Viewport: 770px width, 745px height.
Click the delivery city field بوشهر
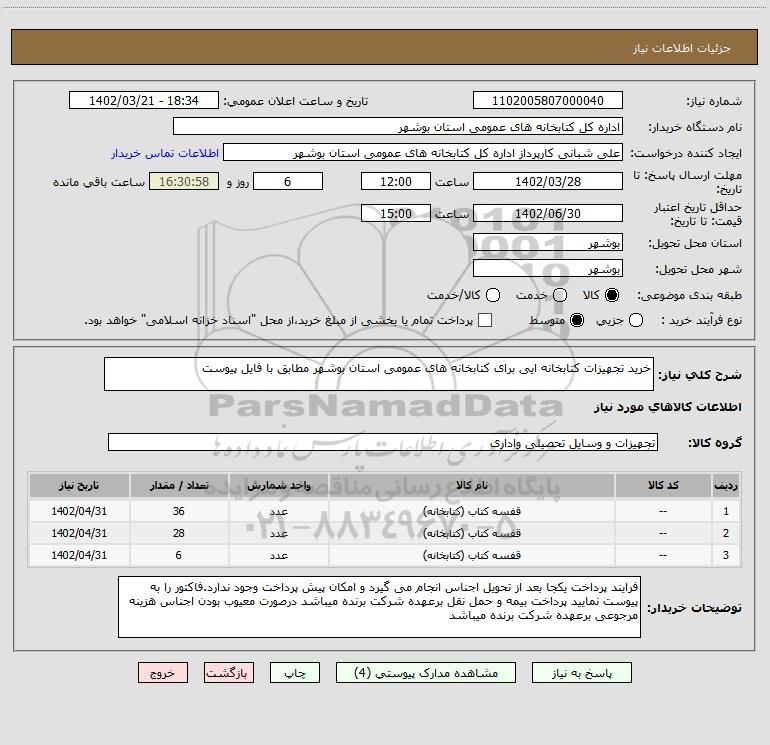[x=548, y=269]
